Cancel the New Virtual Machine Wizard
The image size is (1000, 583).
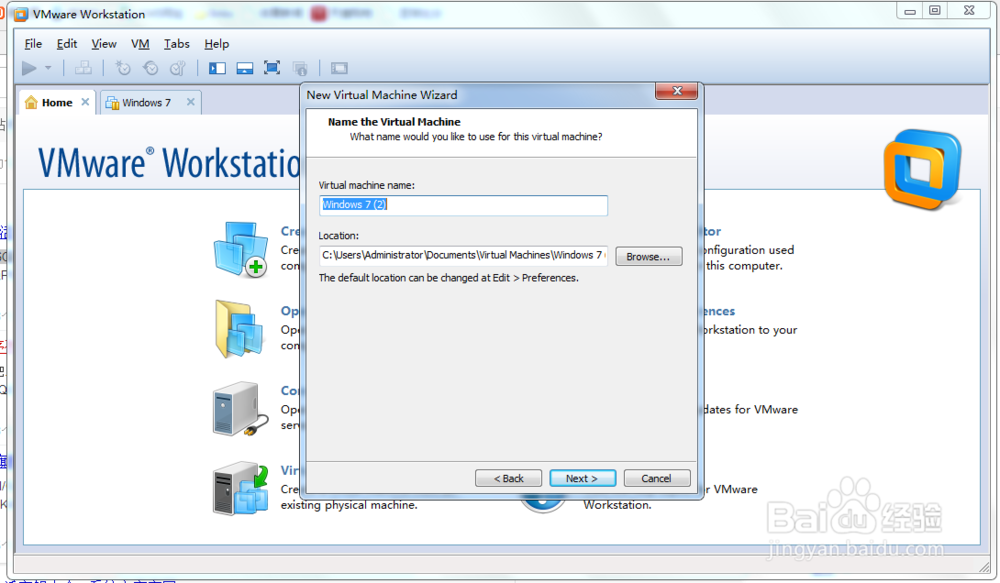click(657, 478)
